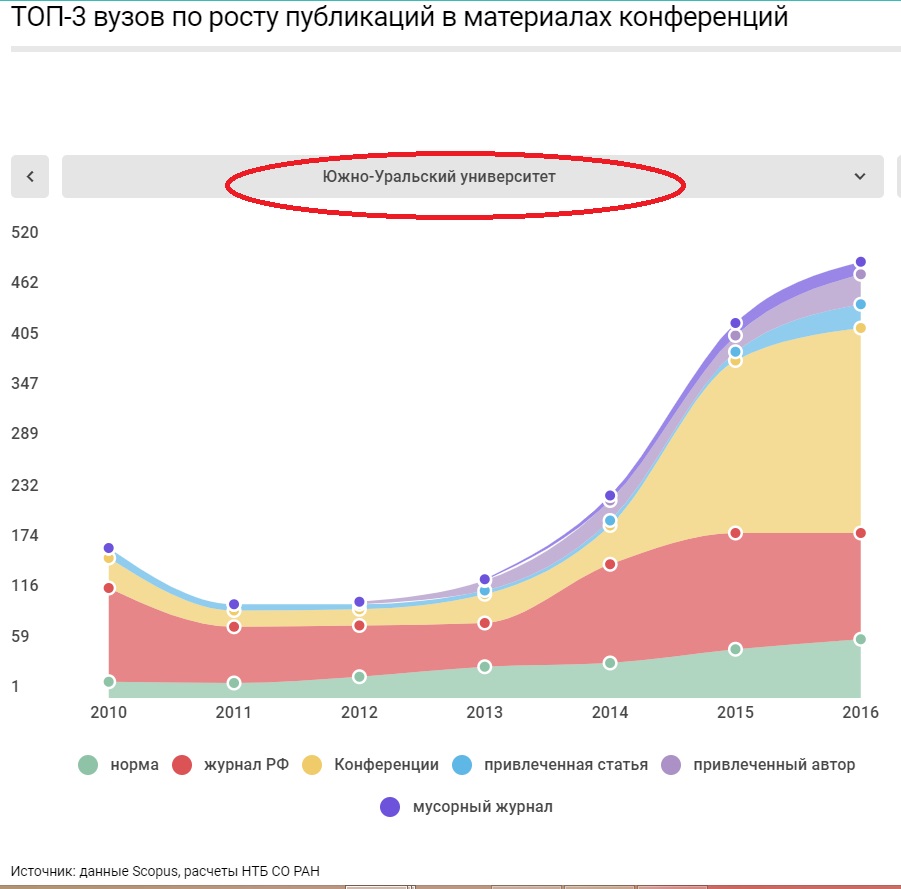
Task: Toggle the журнал РФ legend series
Action: point(246,765)
